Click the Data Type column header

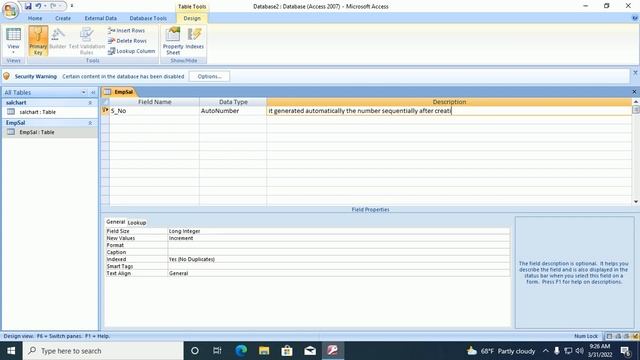tap(233, 102)
